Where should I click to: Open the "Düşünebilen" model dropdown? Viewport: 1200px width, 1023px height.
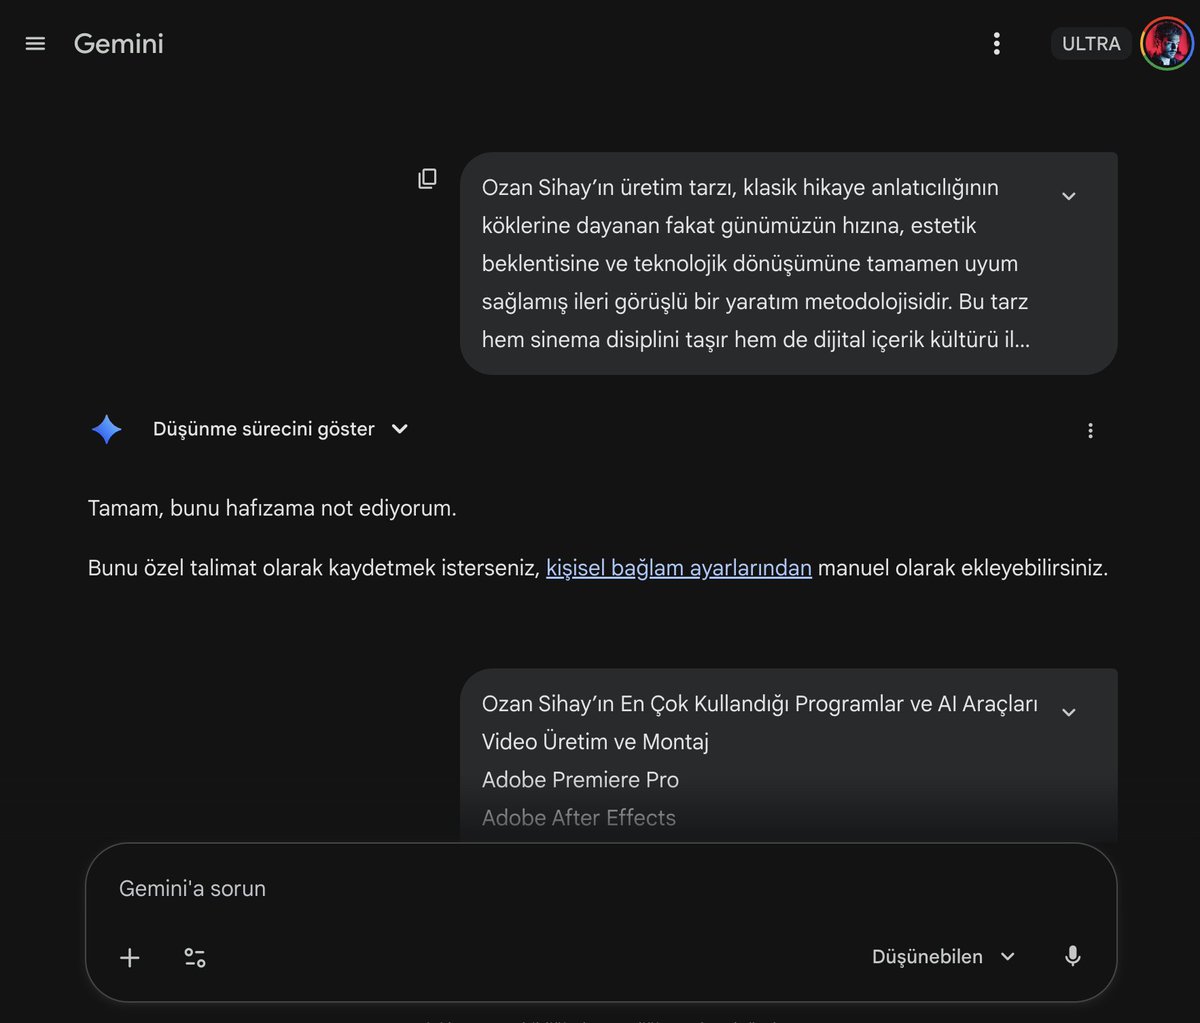[943, 957]
